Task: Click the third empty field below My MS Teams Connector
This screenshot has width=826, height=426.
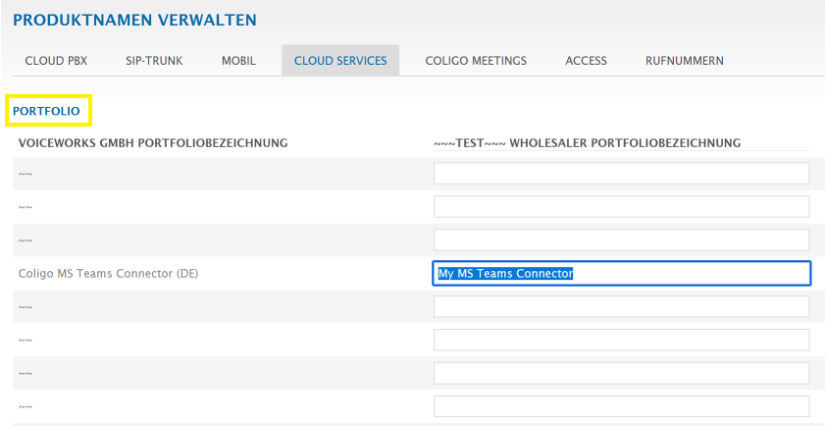Action: (x=620, y=373)
